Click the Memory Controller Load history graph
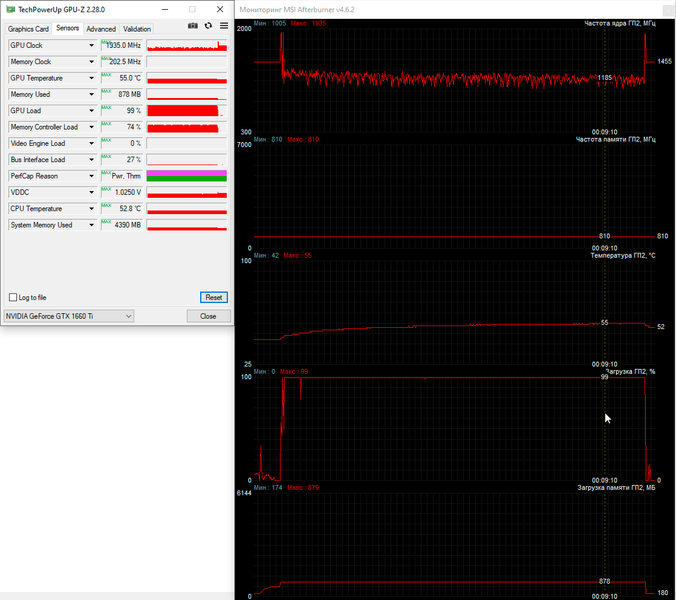Viewport: 676px width, 600px height. point(187,127)
